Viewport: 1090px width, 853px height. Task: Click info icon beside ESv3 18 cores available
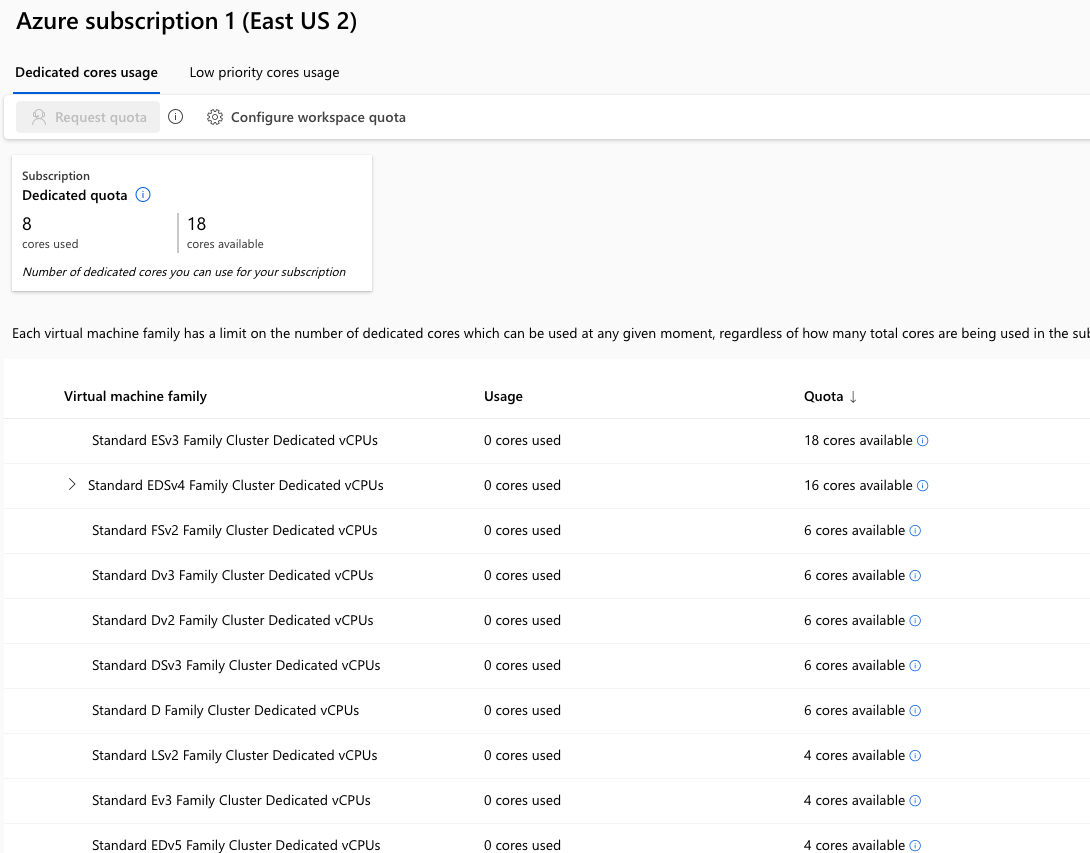coord(922,441)
